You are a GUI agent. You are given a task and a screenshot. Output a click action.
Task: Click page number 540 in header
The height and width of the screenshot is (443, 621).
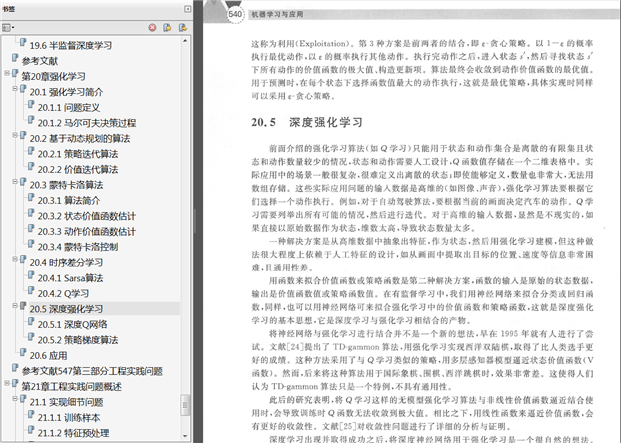click(235, 14)
